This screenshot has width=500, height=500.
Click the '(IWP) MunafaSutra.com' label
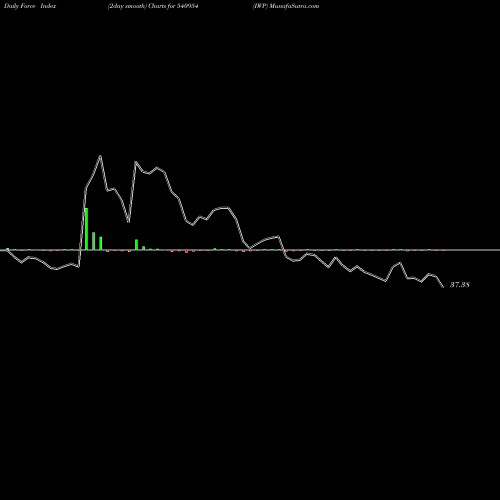286,6
